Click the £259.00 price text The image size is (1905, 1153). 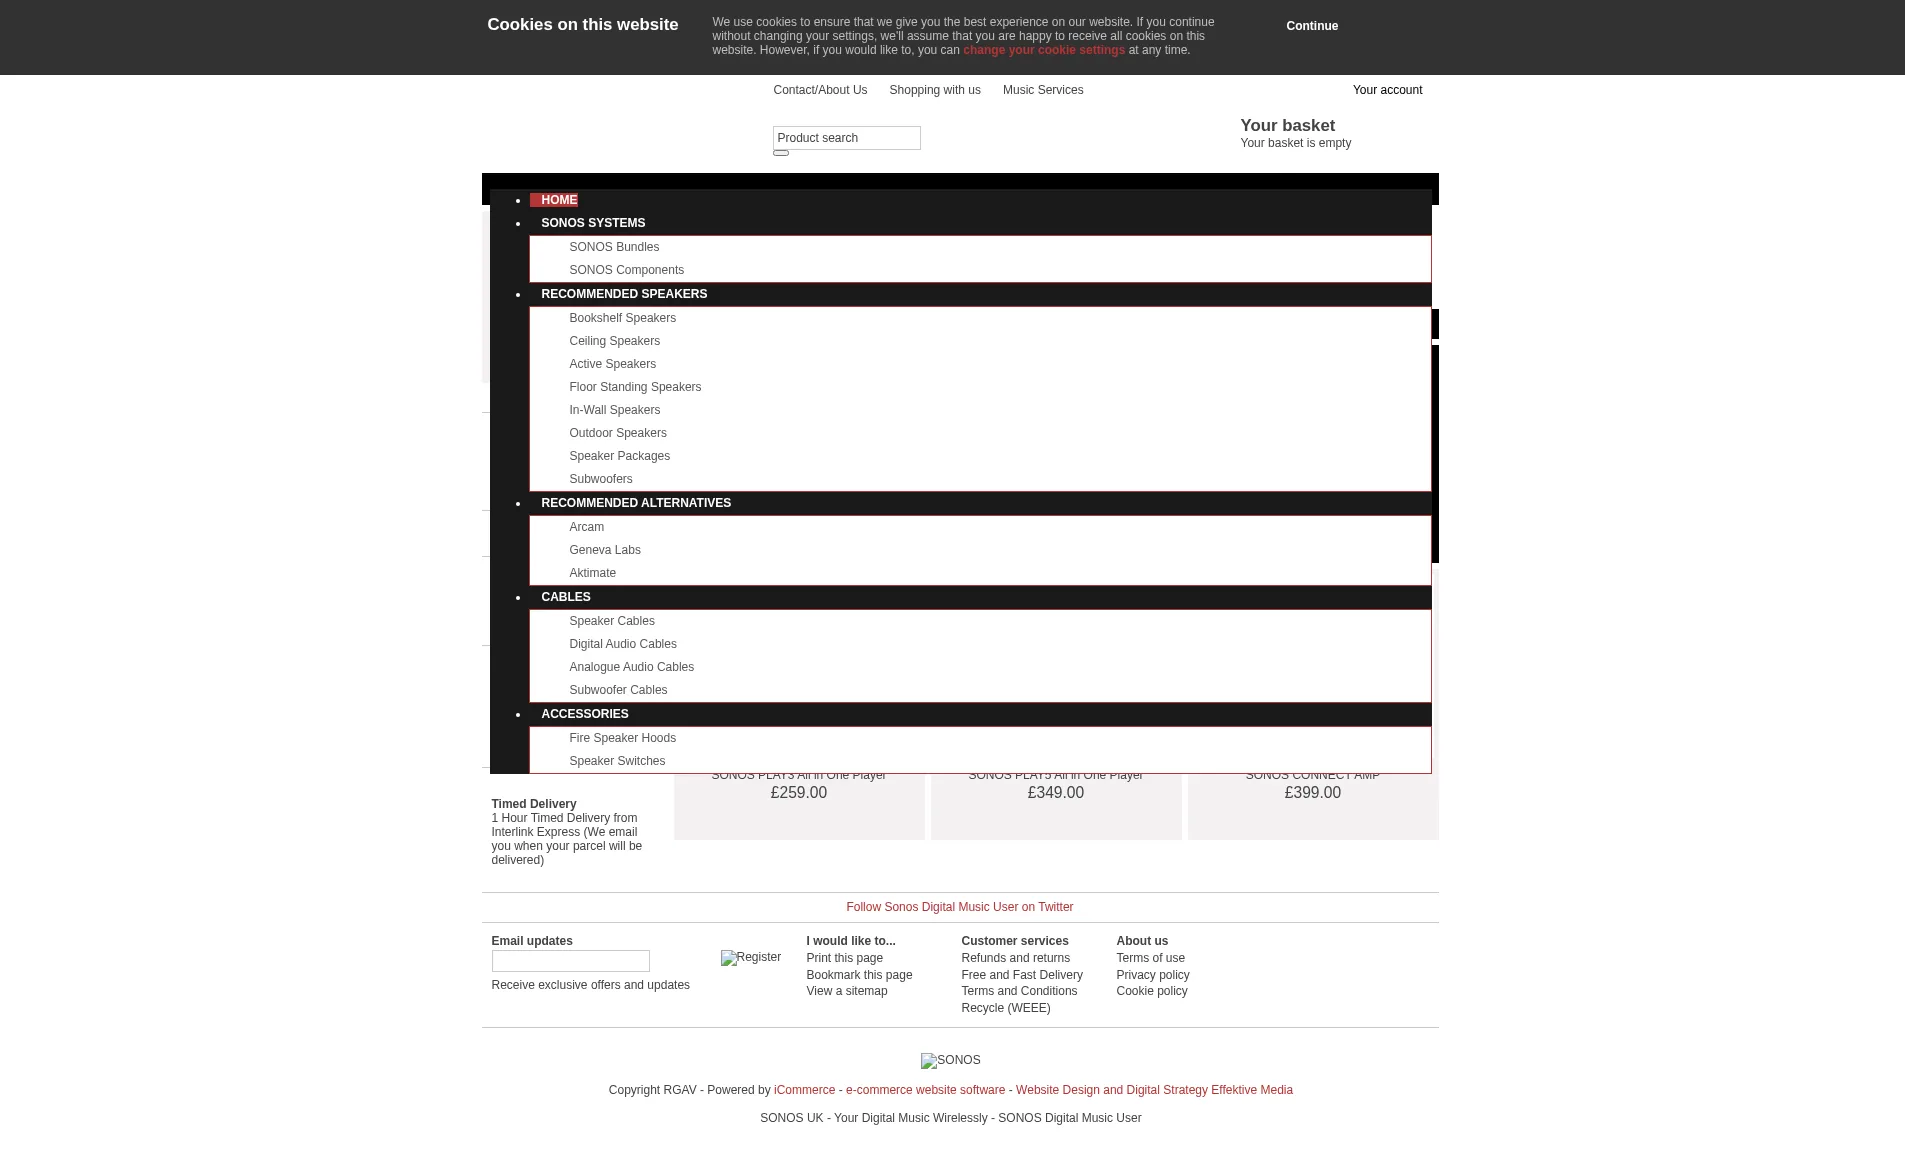[x=798, y=793]
